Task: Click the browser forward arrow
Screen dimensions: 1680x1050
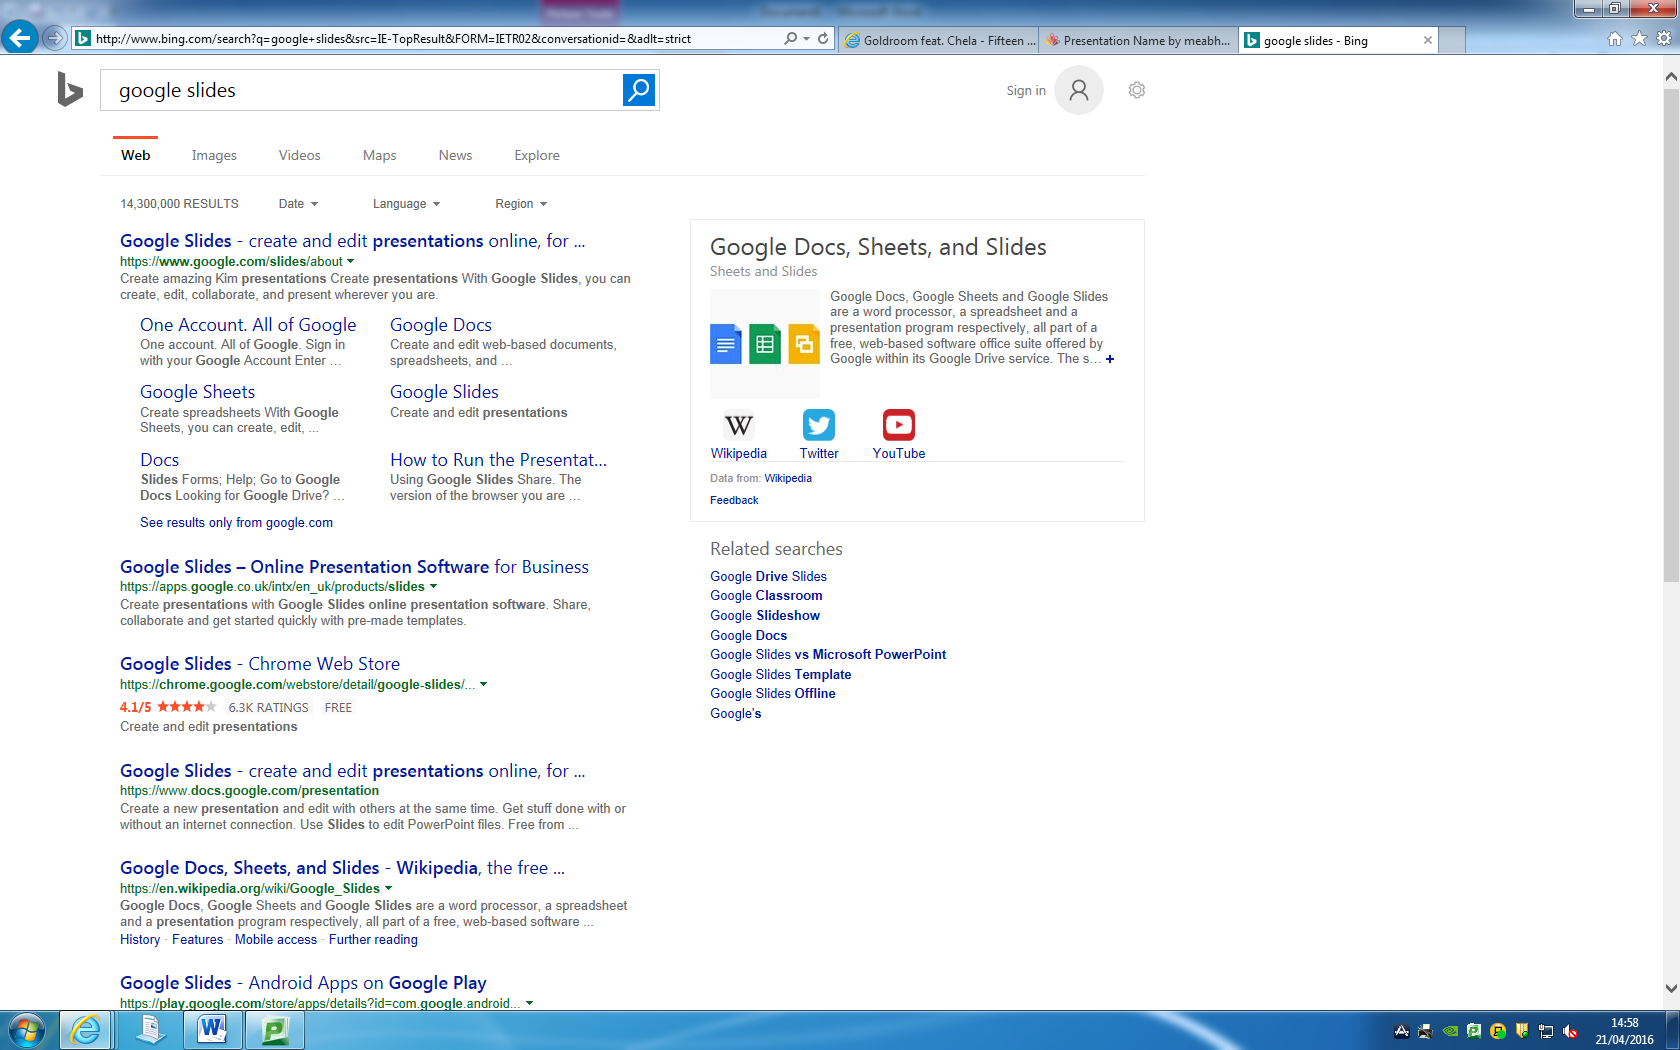Action: point(55,38)
